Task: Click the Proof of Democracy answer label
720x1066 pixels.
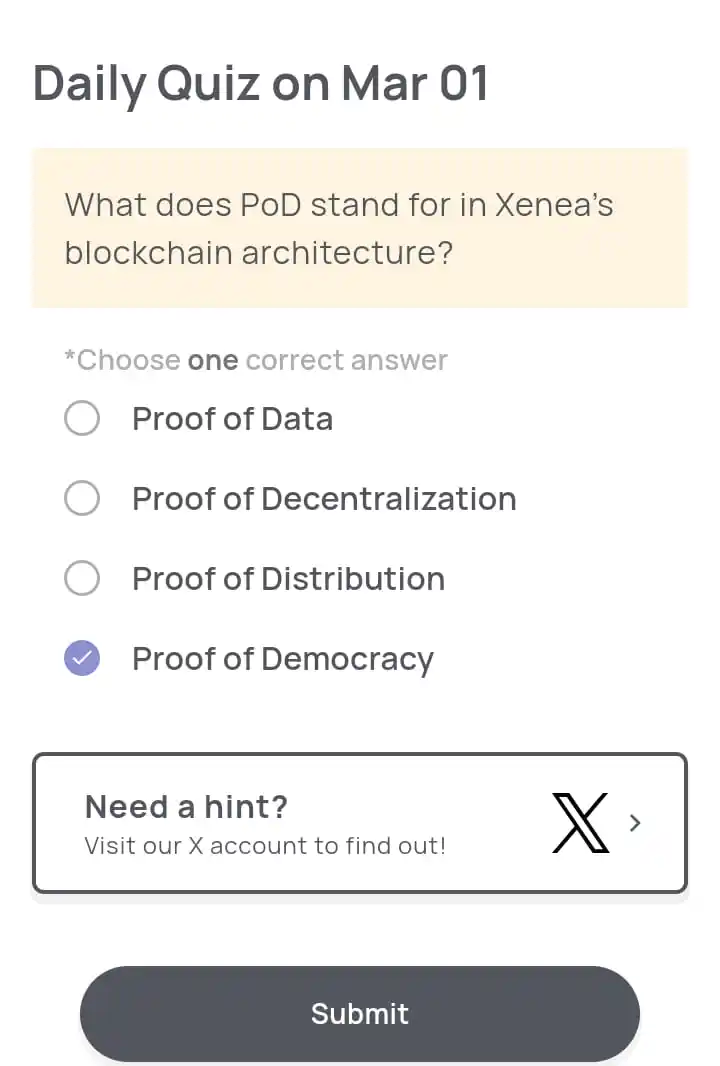Action: click(x=283, y=659)
